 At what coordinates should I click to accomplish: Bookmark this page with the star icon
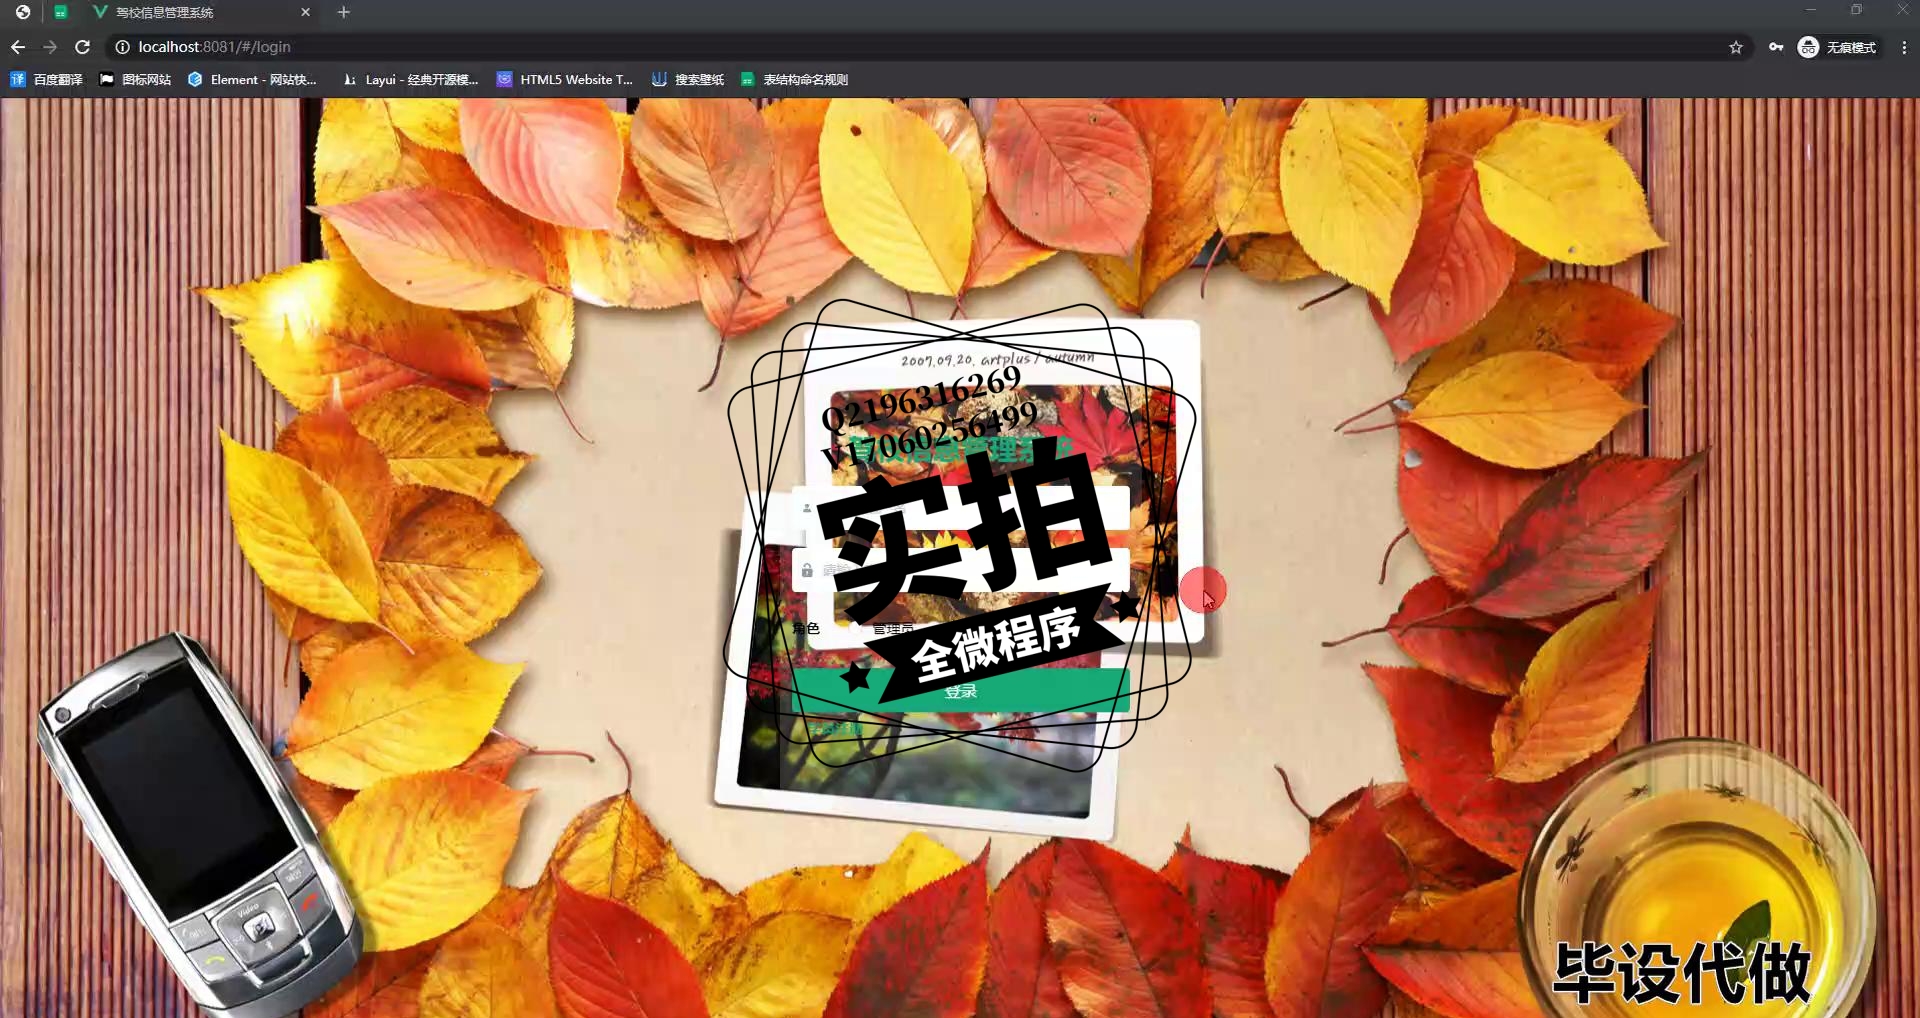tap(1736, 47)
